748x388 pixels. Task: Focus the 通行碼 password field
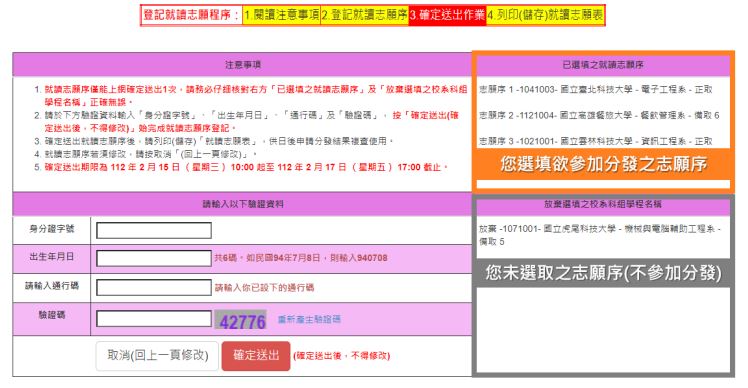coord(154,287)
